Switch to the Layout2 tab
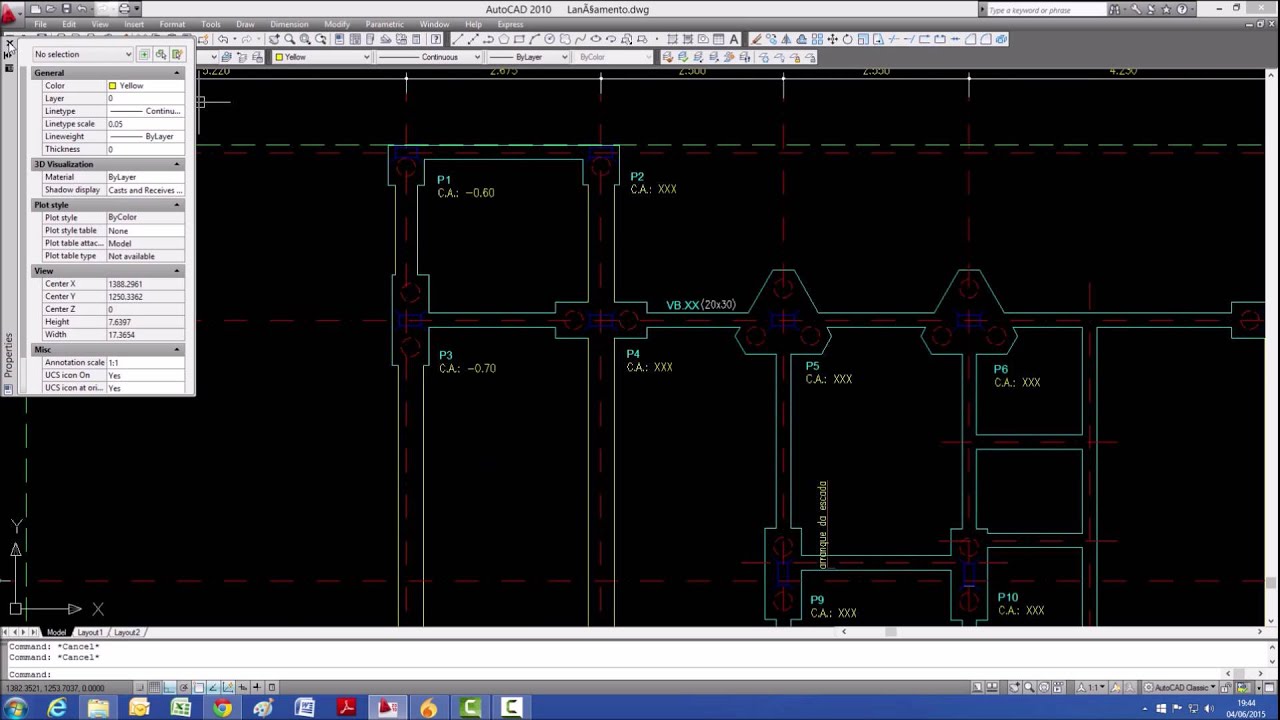This screenshot has width=1280, height=720. click(x=126, y=632)
